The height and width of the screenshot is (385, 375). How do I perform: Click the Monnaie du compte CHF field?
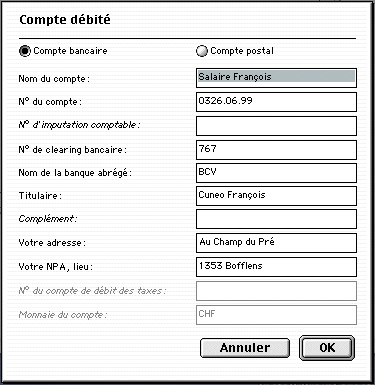[276, 315]
